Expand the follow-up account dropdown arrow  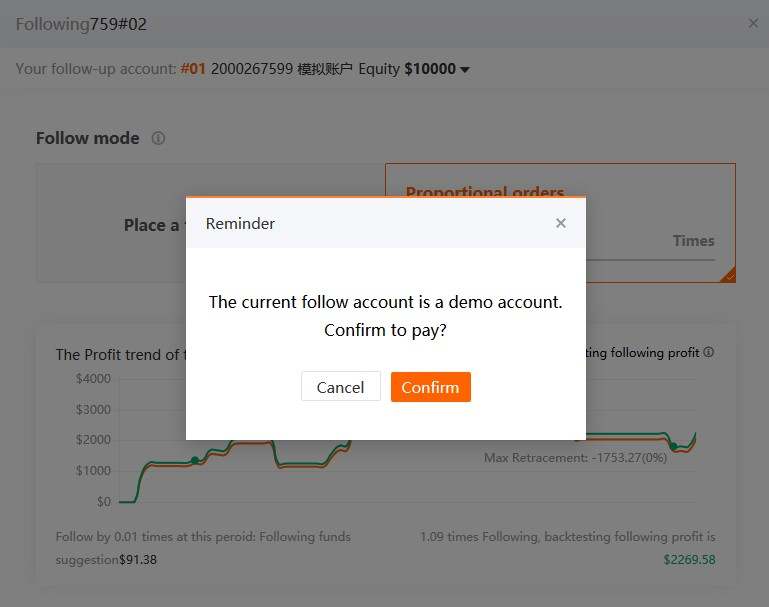tap(465, 70)
